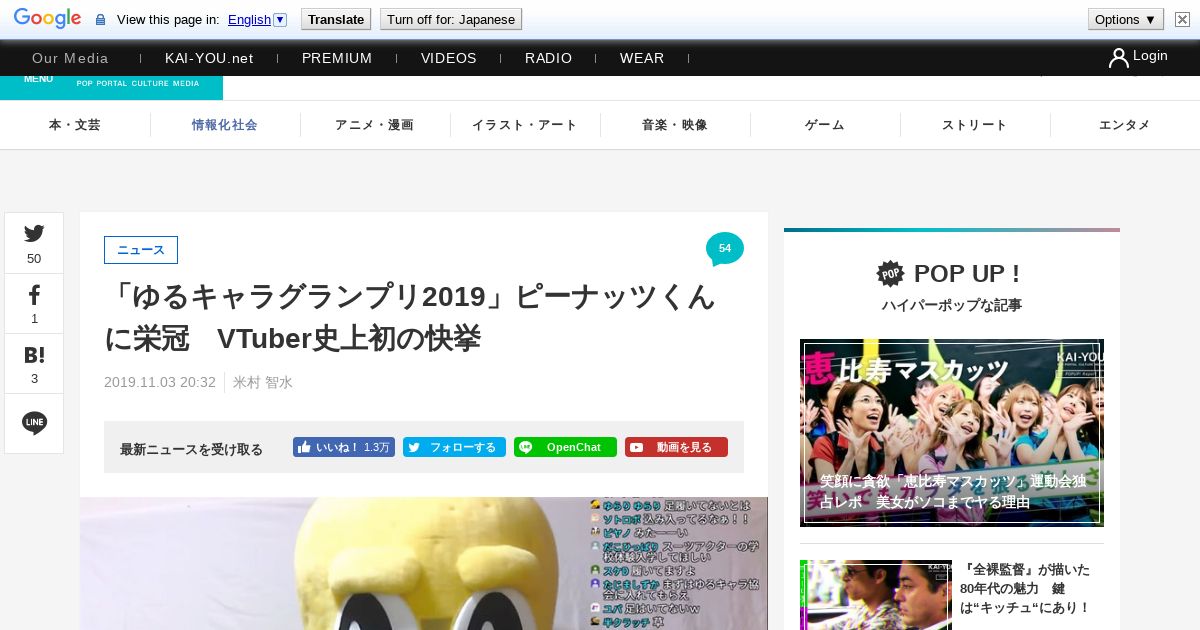Click the secure lock icon in translate bar
This screenshot has width=1200, height=630.
click(100, 20)
